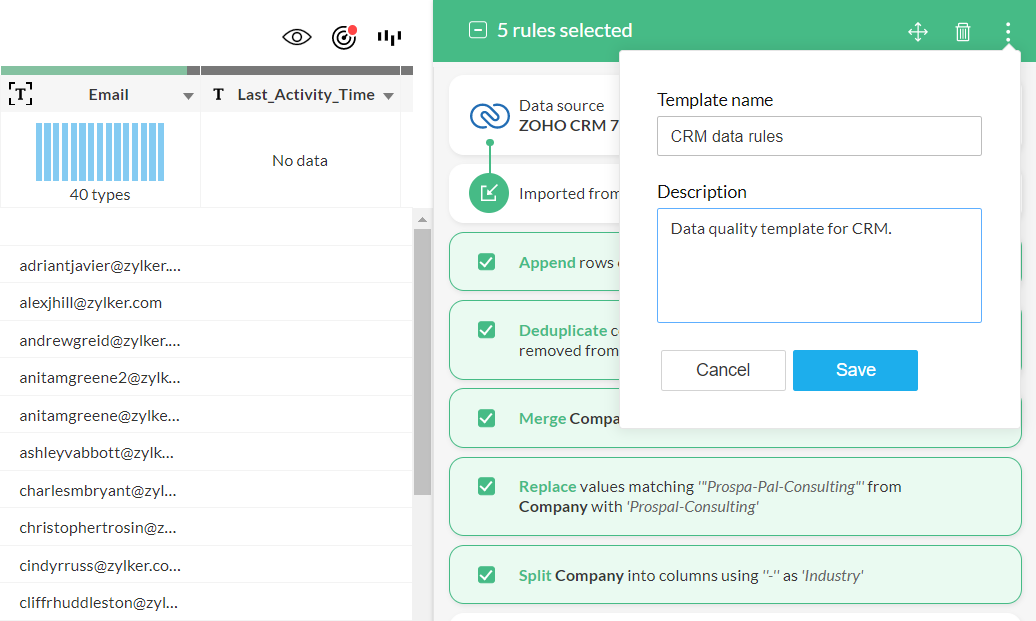Screen dimensions: 1036x621
Task: Expand the Last_Activity_Time column dropdown
Action: pyautogui.click(x=389, y=96)
